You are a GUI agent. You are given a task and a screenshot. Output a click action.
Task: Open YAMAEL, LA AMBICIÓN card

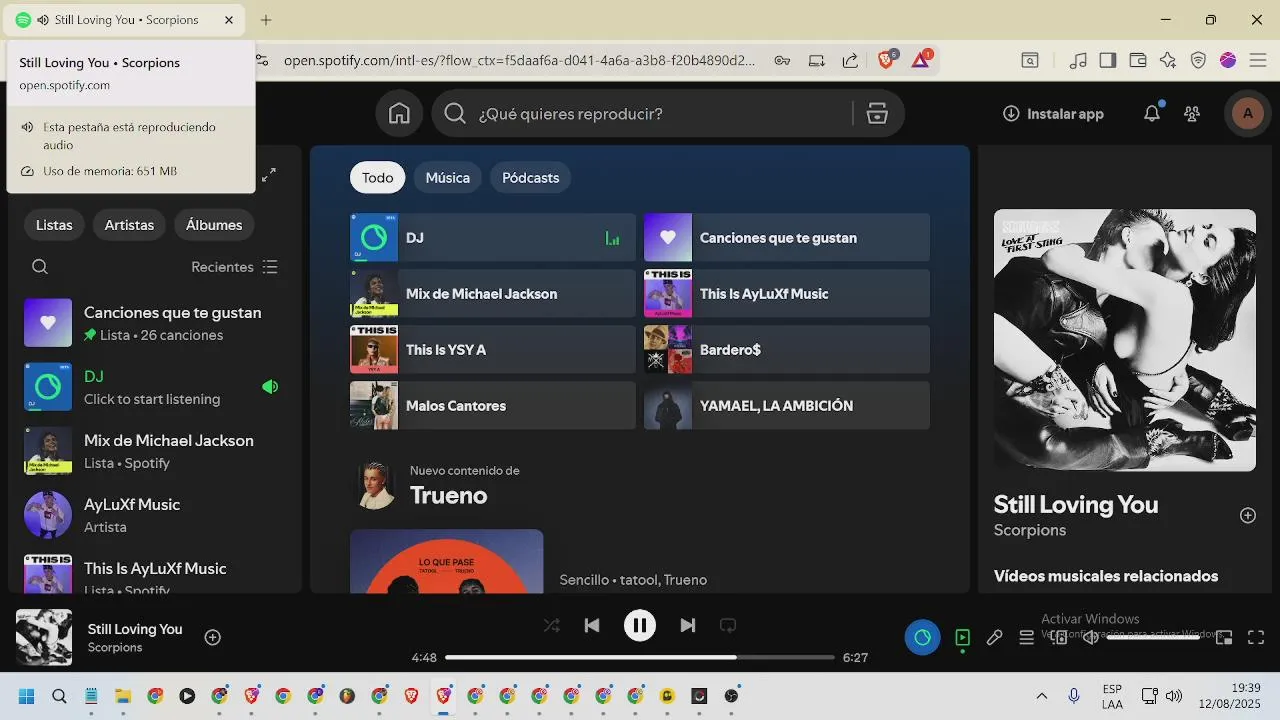click(x=787, y=406)
